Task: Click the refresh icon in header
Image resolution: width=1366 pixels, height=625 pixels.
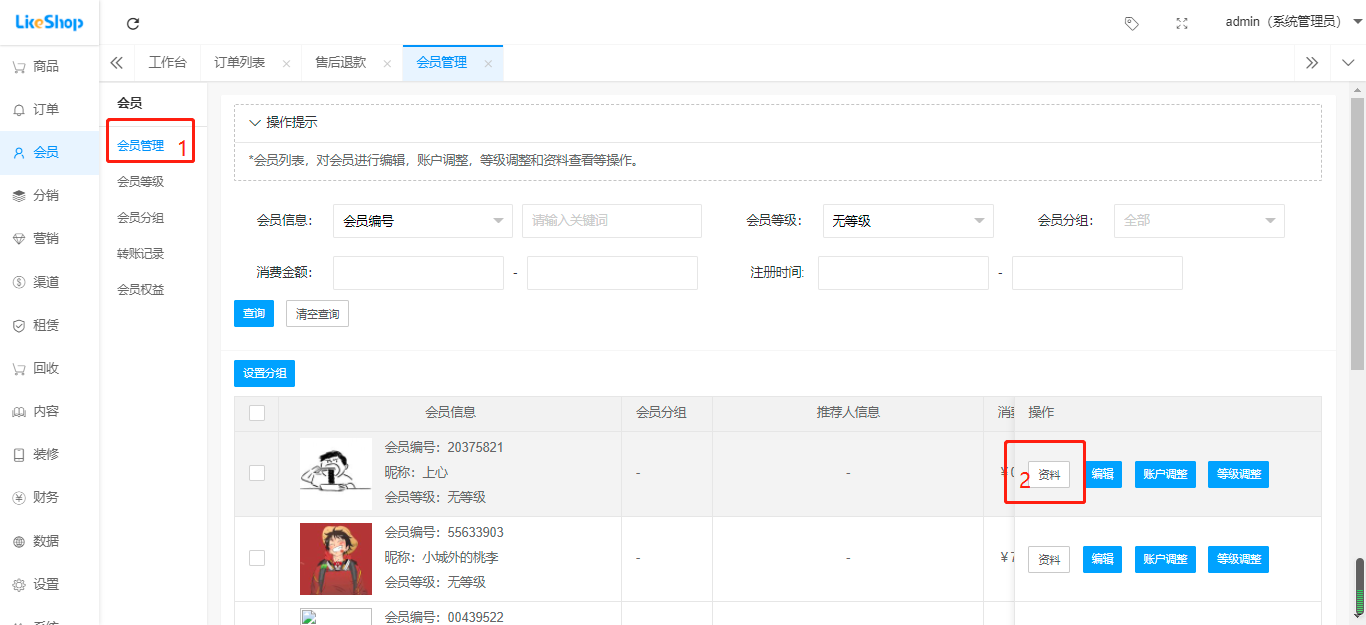Action: pyautogui.click(x=133, y=23)
